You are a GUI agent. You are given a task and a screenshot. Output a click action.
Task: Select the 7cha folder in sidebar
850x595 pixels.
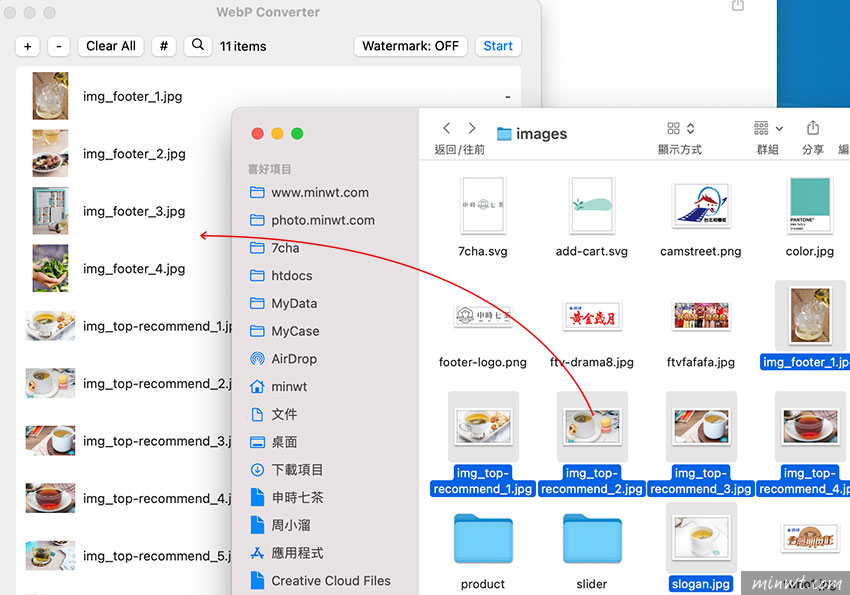(285, 248)
